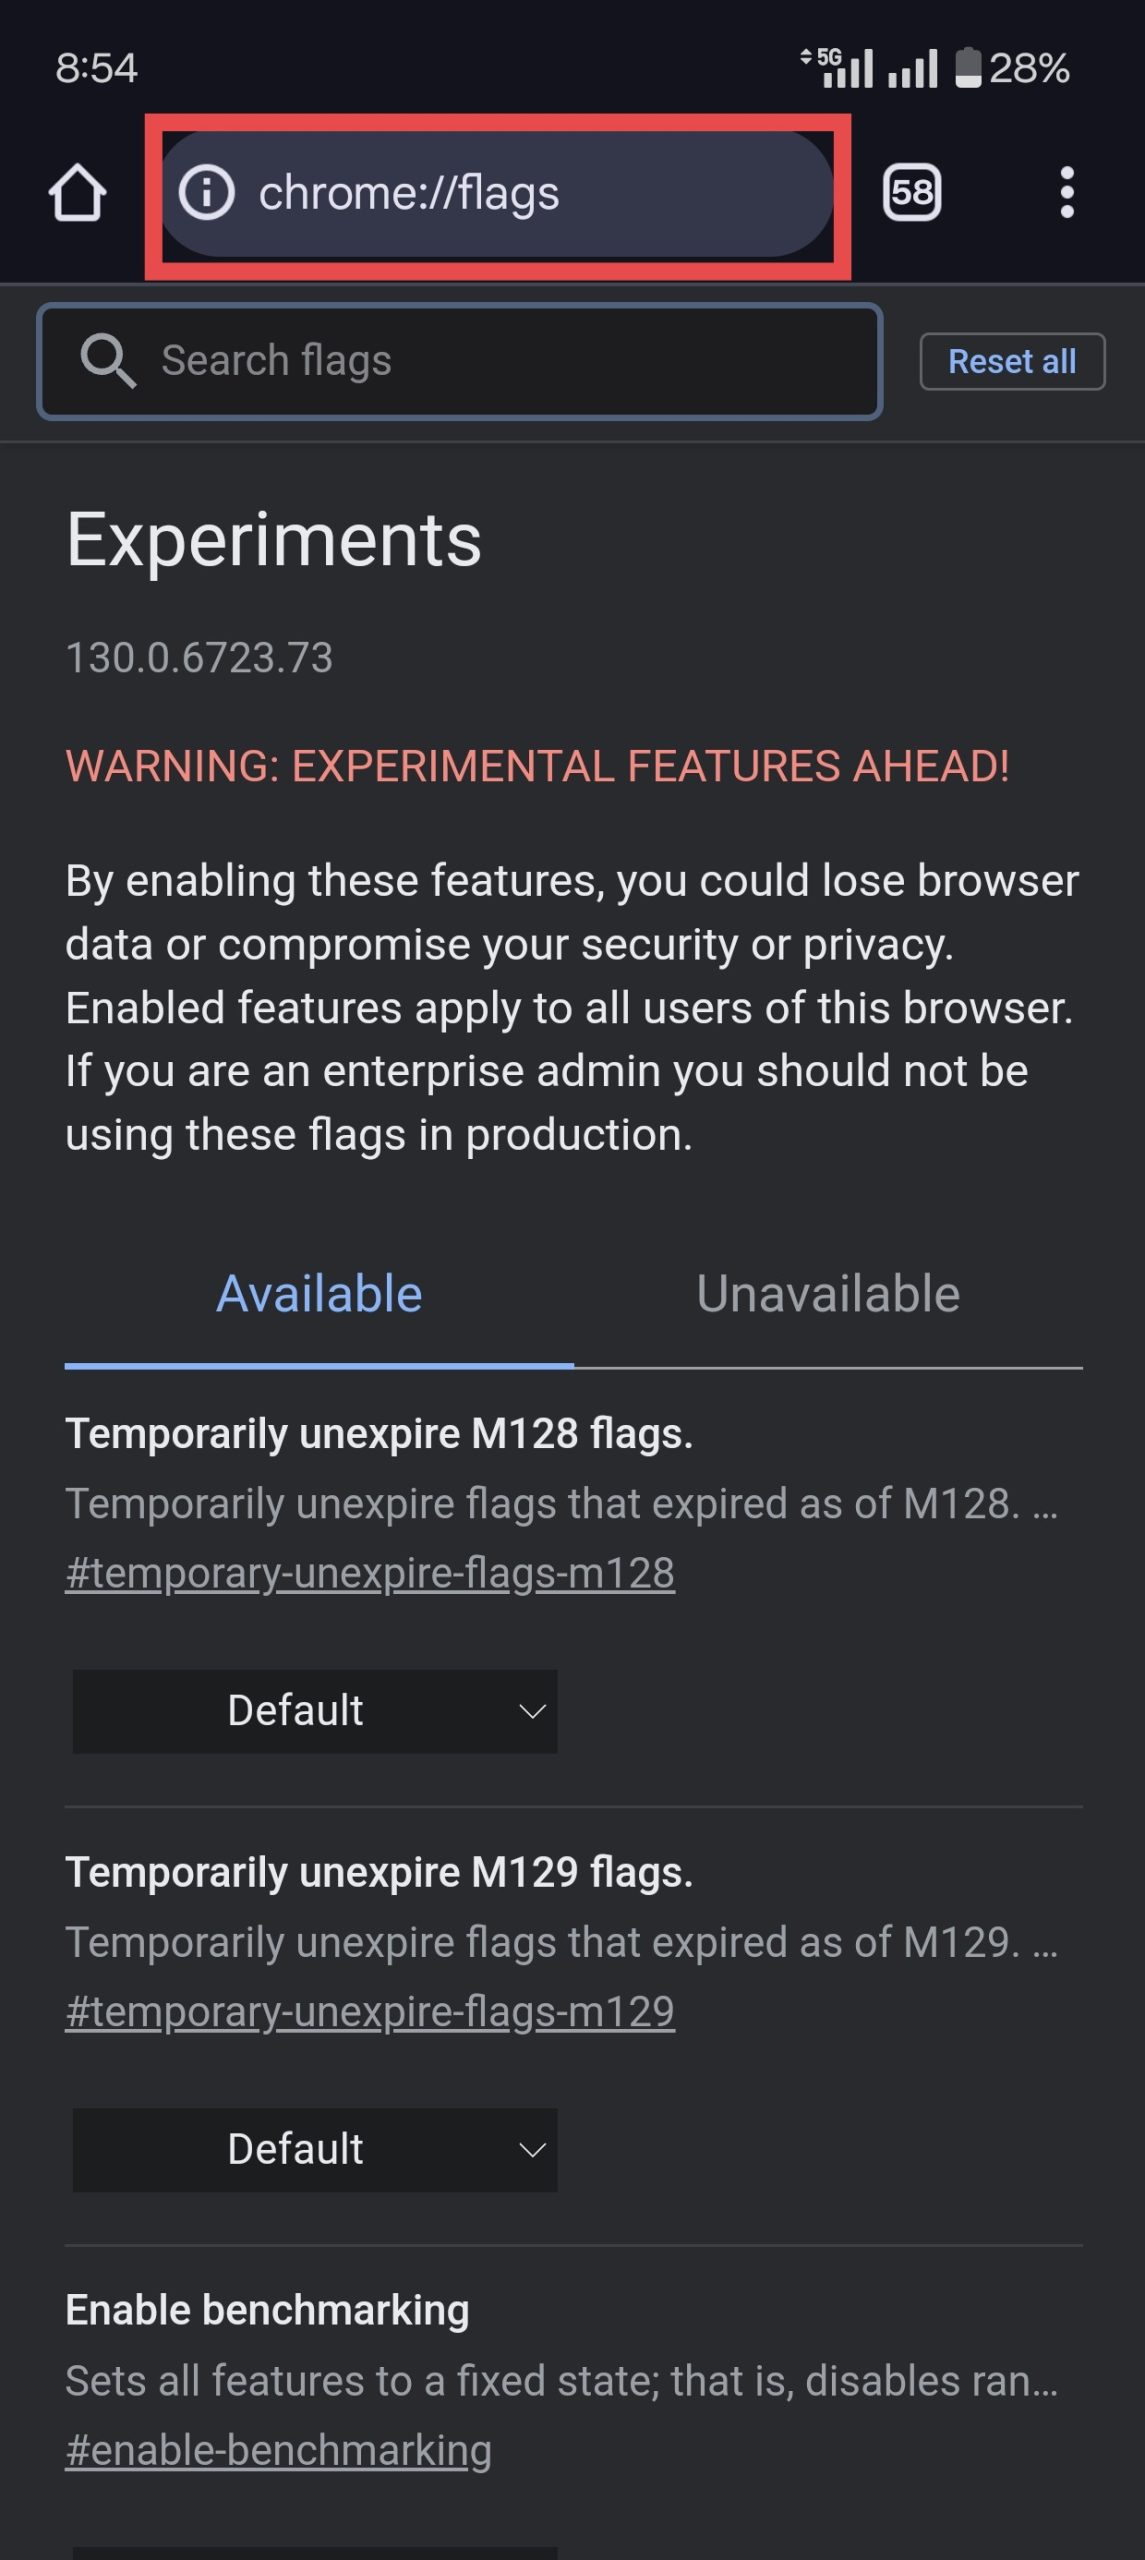This screenshot has height=2560, width=1145.
Task: Tap the magnifier icon in Search flags
Action: pos(108,361)
